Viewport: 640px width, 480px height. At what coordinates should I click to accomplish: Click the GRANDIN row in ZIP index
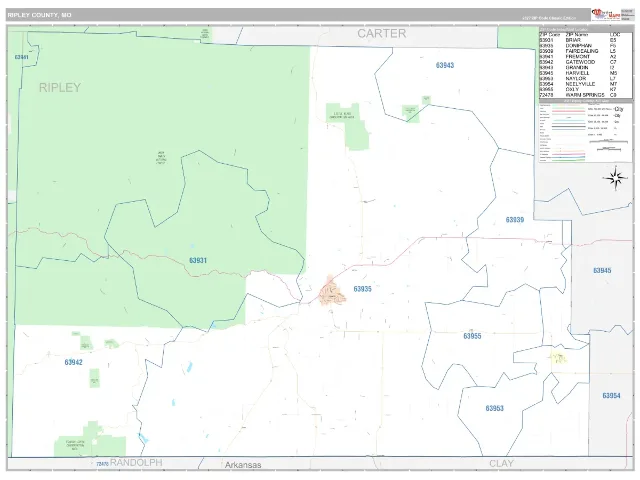click(x=579, y=67)
